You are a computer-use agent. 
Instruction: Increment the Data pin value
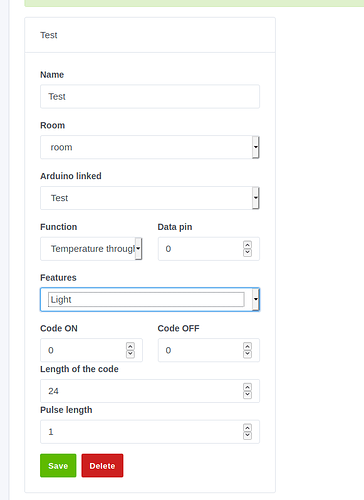pos(247,245)
